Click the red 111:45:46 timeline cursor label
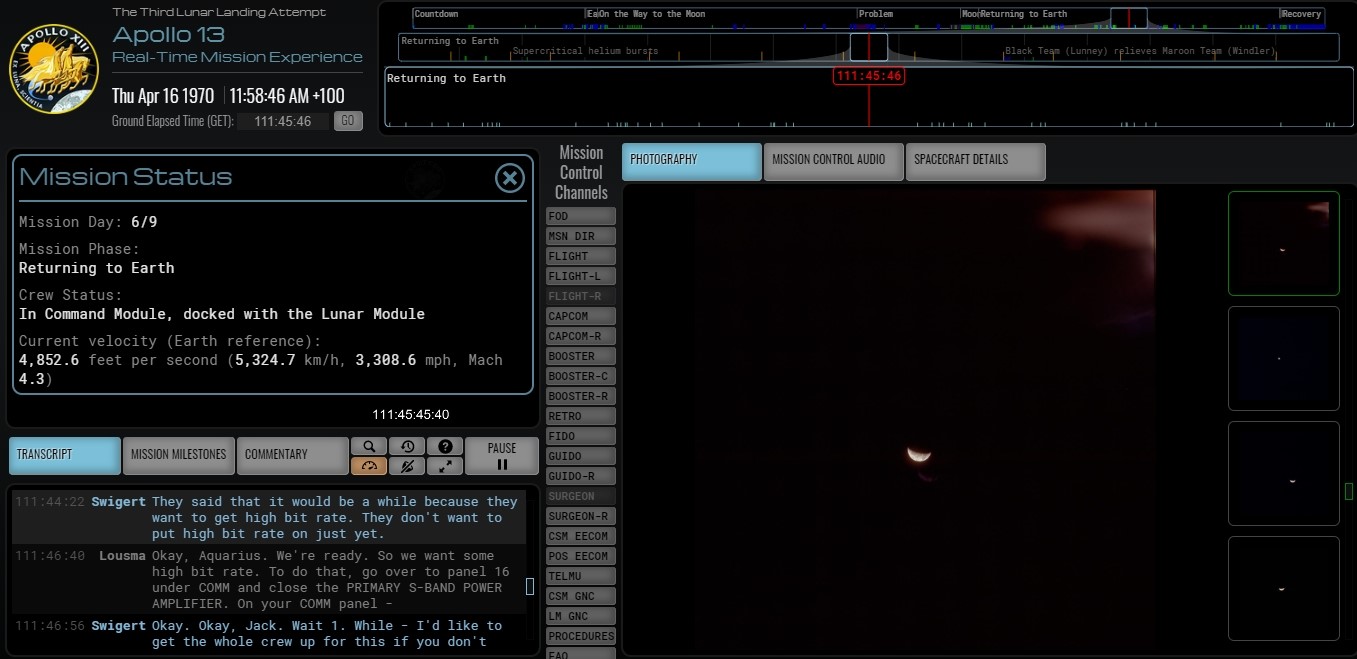Image resolution: width=1357 pixels, height=659 pixels. coord(868,76)
